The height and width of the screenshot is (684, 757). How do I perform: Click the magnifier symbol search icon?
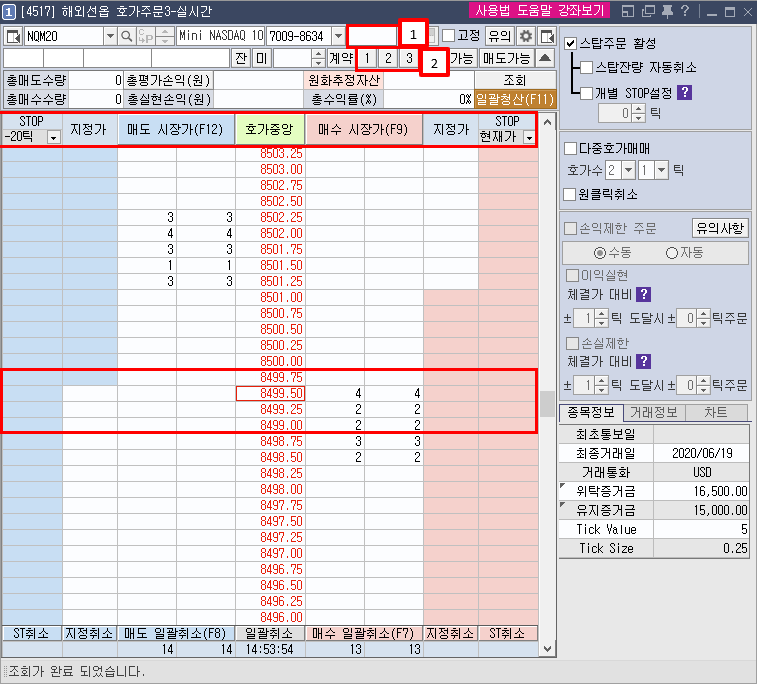coord(126,36)
